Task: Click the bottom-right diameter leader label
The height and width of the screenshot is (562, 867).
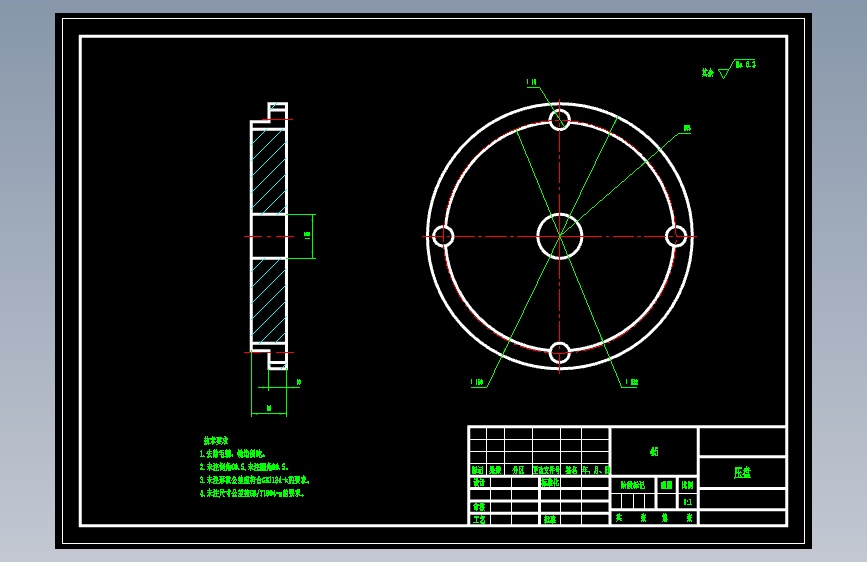Action: pyautogui.click(x=631, y=382)
